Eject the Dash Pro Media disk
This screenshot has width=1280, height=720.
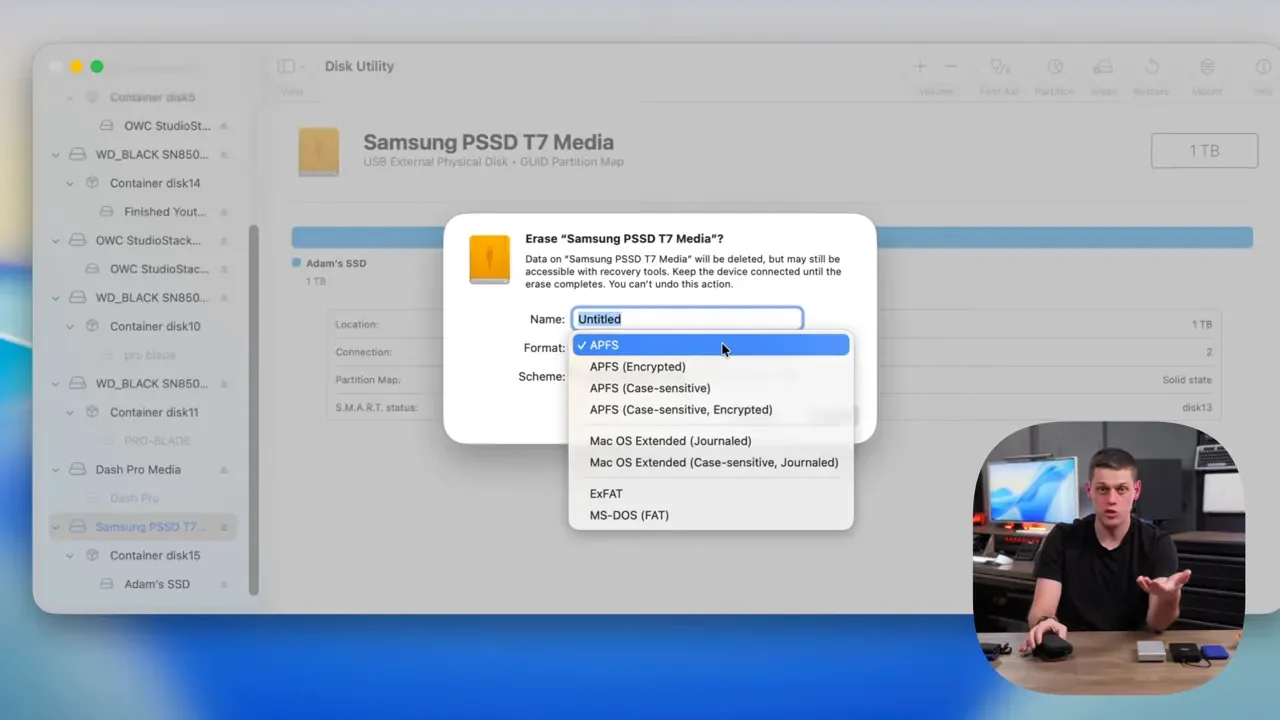tap(224, 470)
